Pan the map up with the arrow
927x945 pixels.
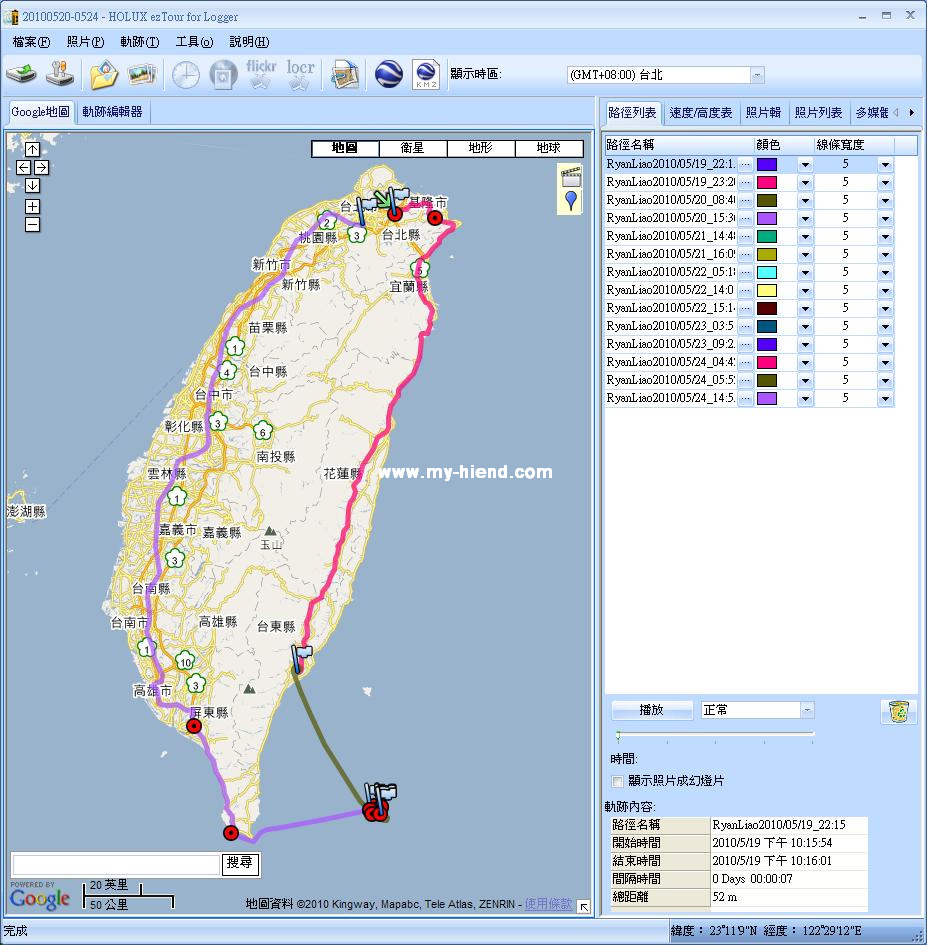click(x=33, y=149)
